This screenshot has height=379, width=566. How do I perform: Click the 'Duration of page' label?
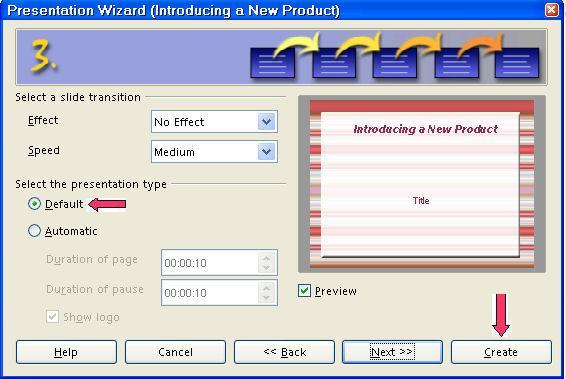(92, 260)
